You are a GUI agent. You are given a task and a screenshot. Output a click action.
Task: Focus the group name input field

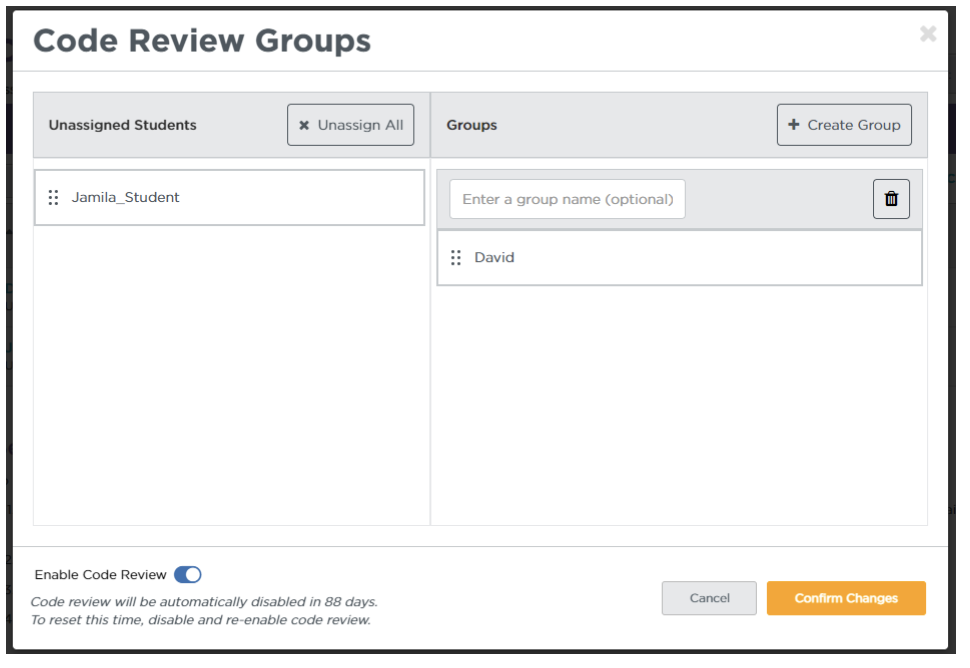point(567,199)
